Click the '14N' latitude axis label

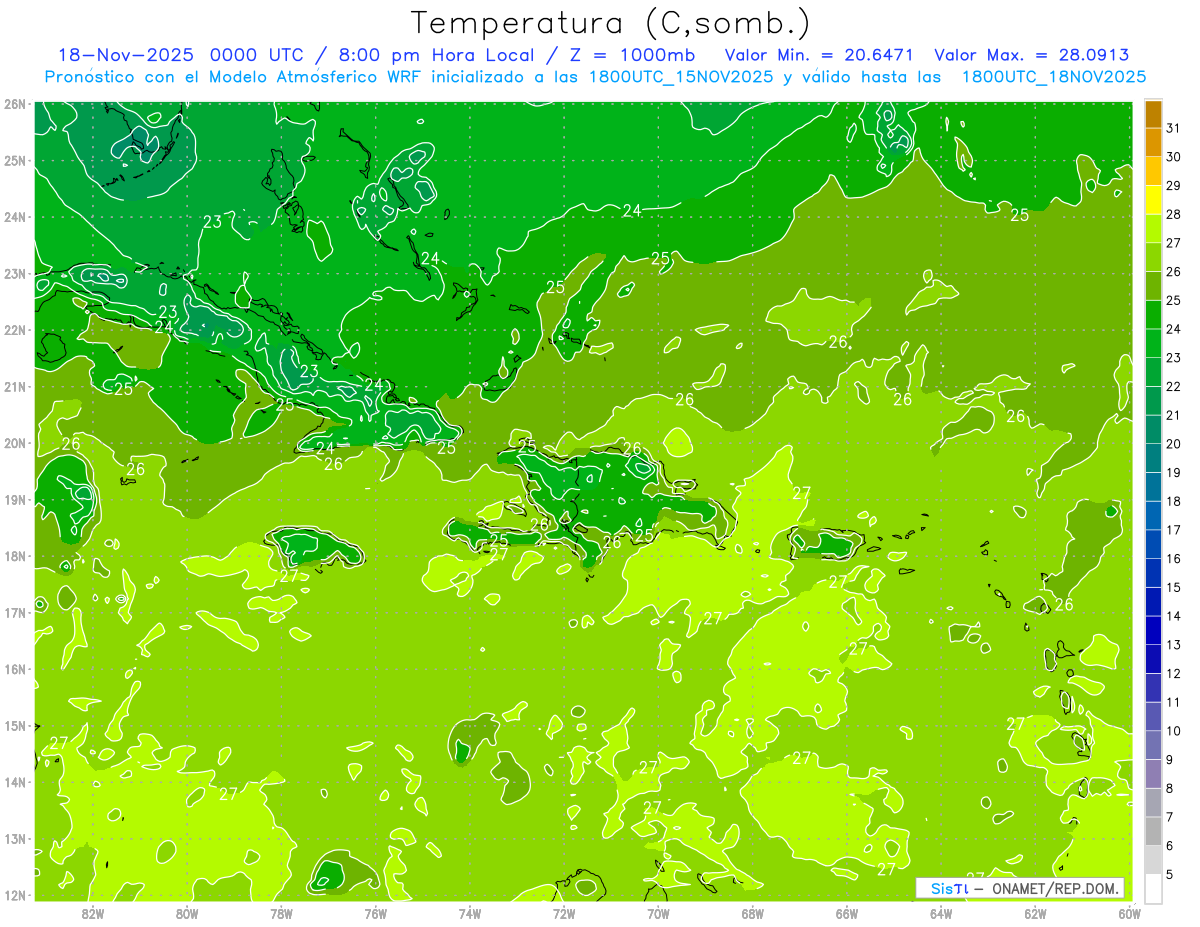(x=14, y=782)
